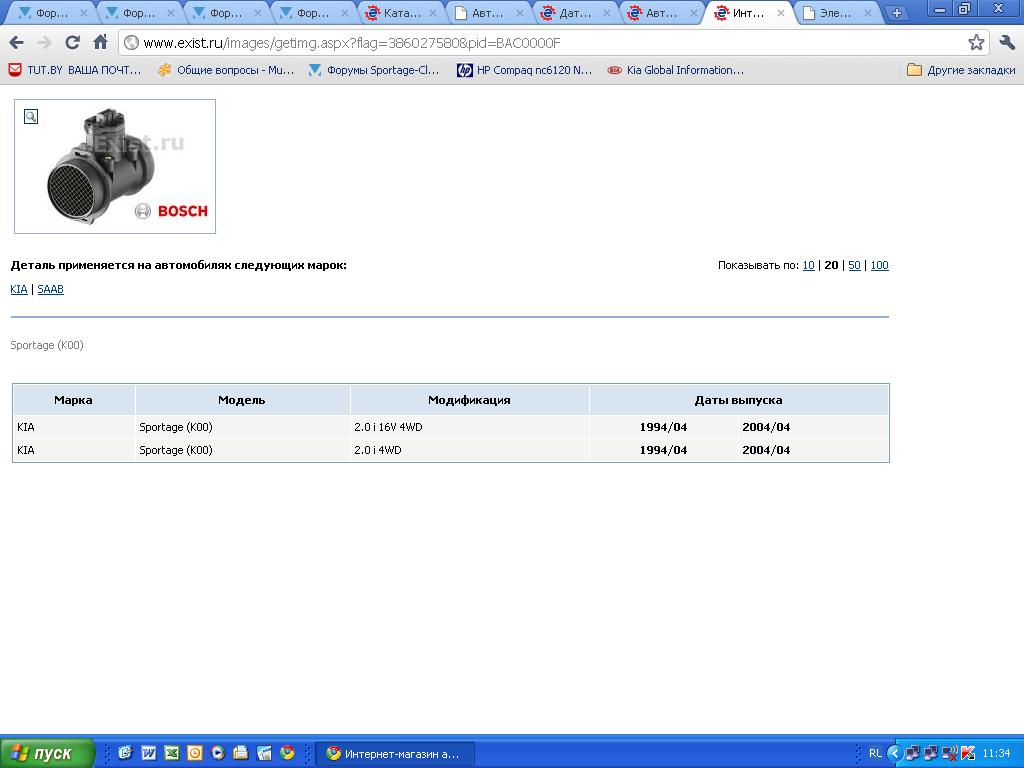
Task: Go to the browser home page
Action: [x=100, y=42]
